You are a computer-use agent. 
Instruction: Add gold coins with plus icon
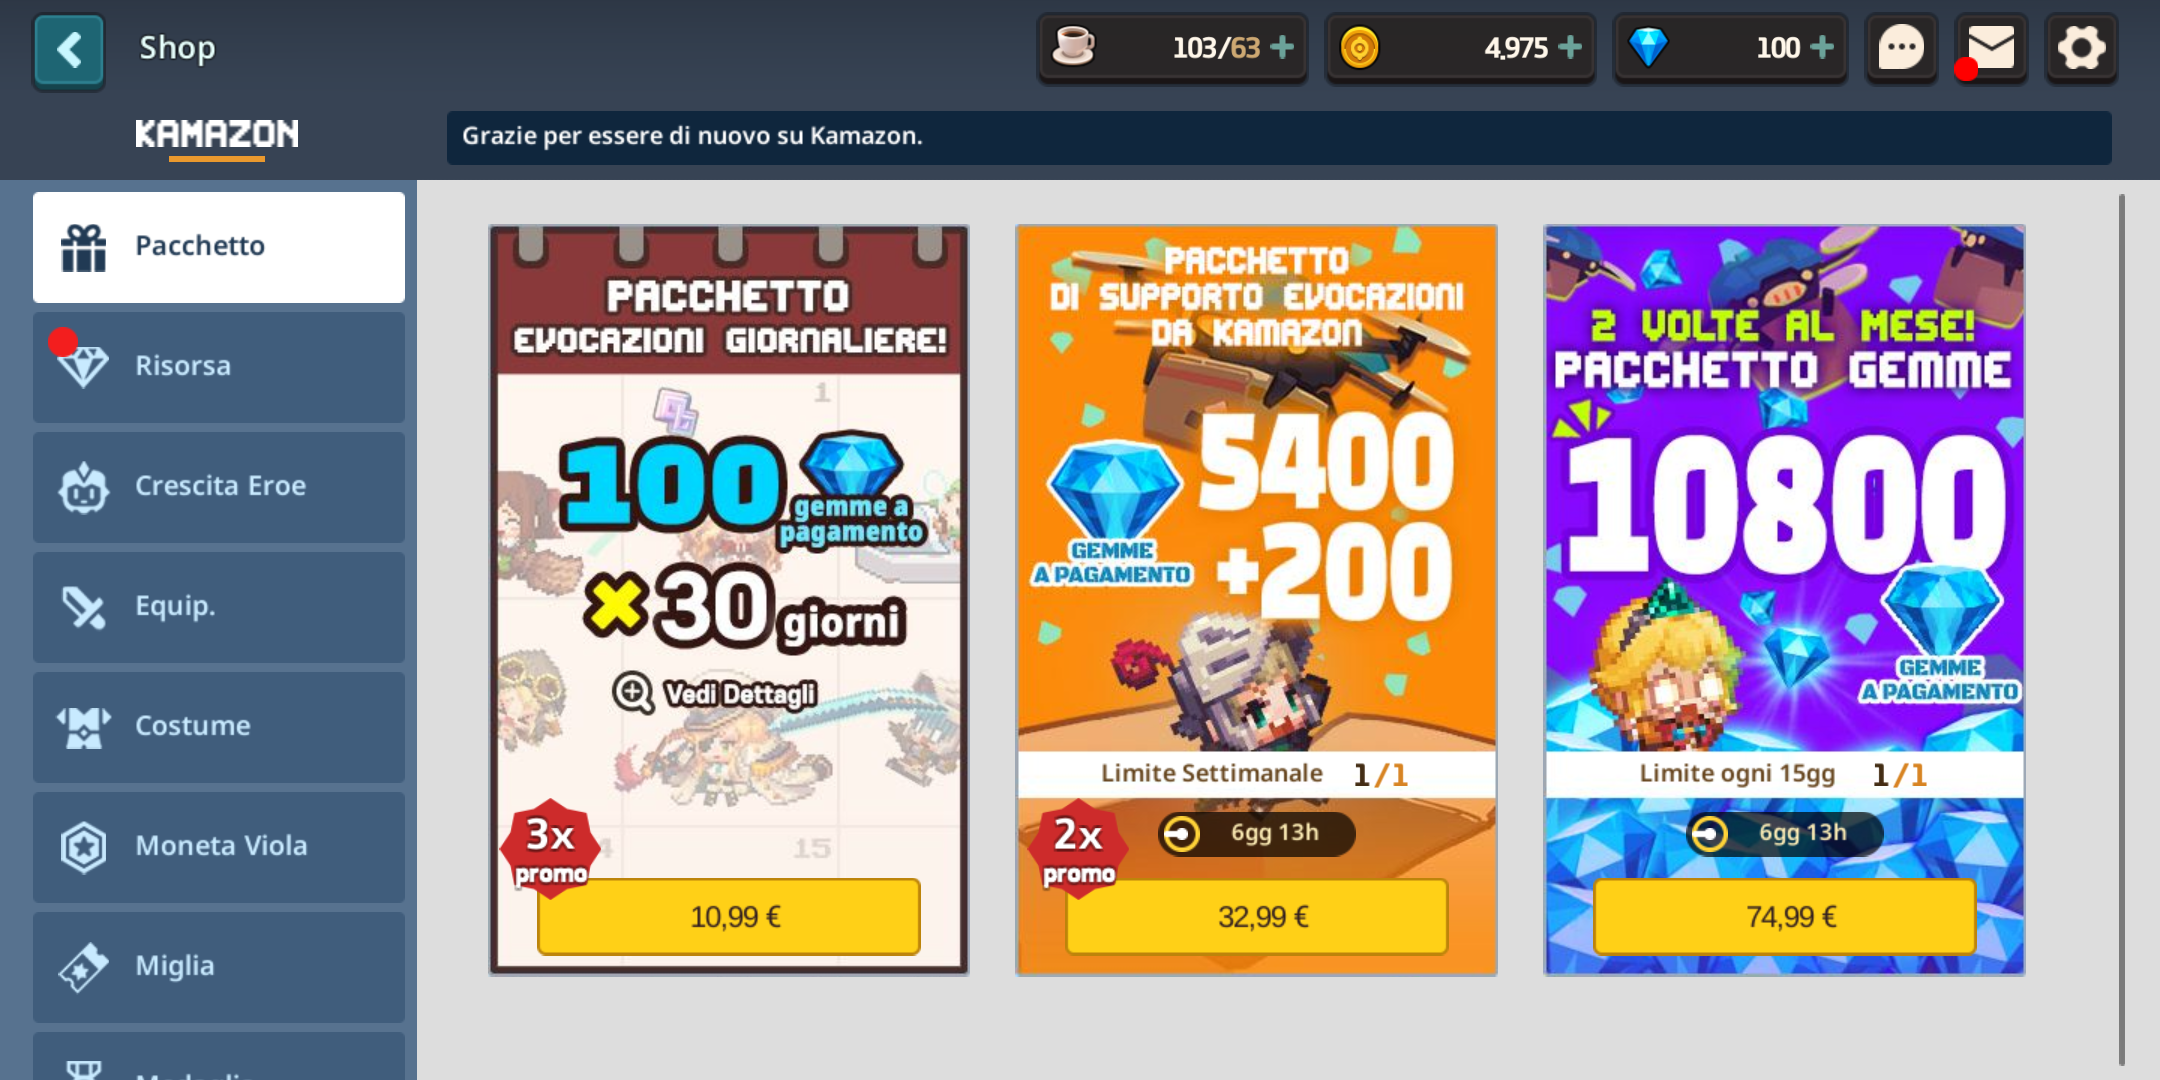point(1570,47)
